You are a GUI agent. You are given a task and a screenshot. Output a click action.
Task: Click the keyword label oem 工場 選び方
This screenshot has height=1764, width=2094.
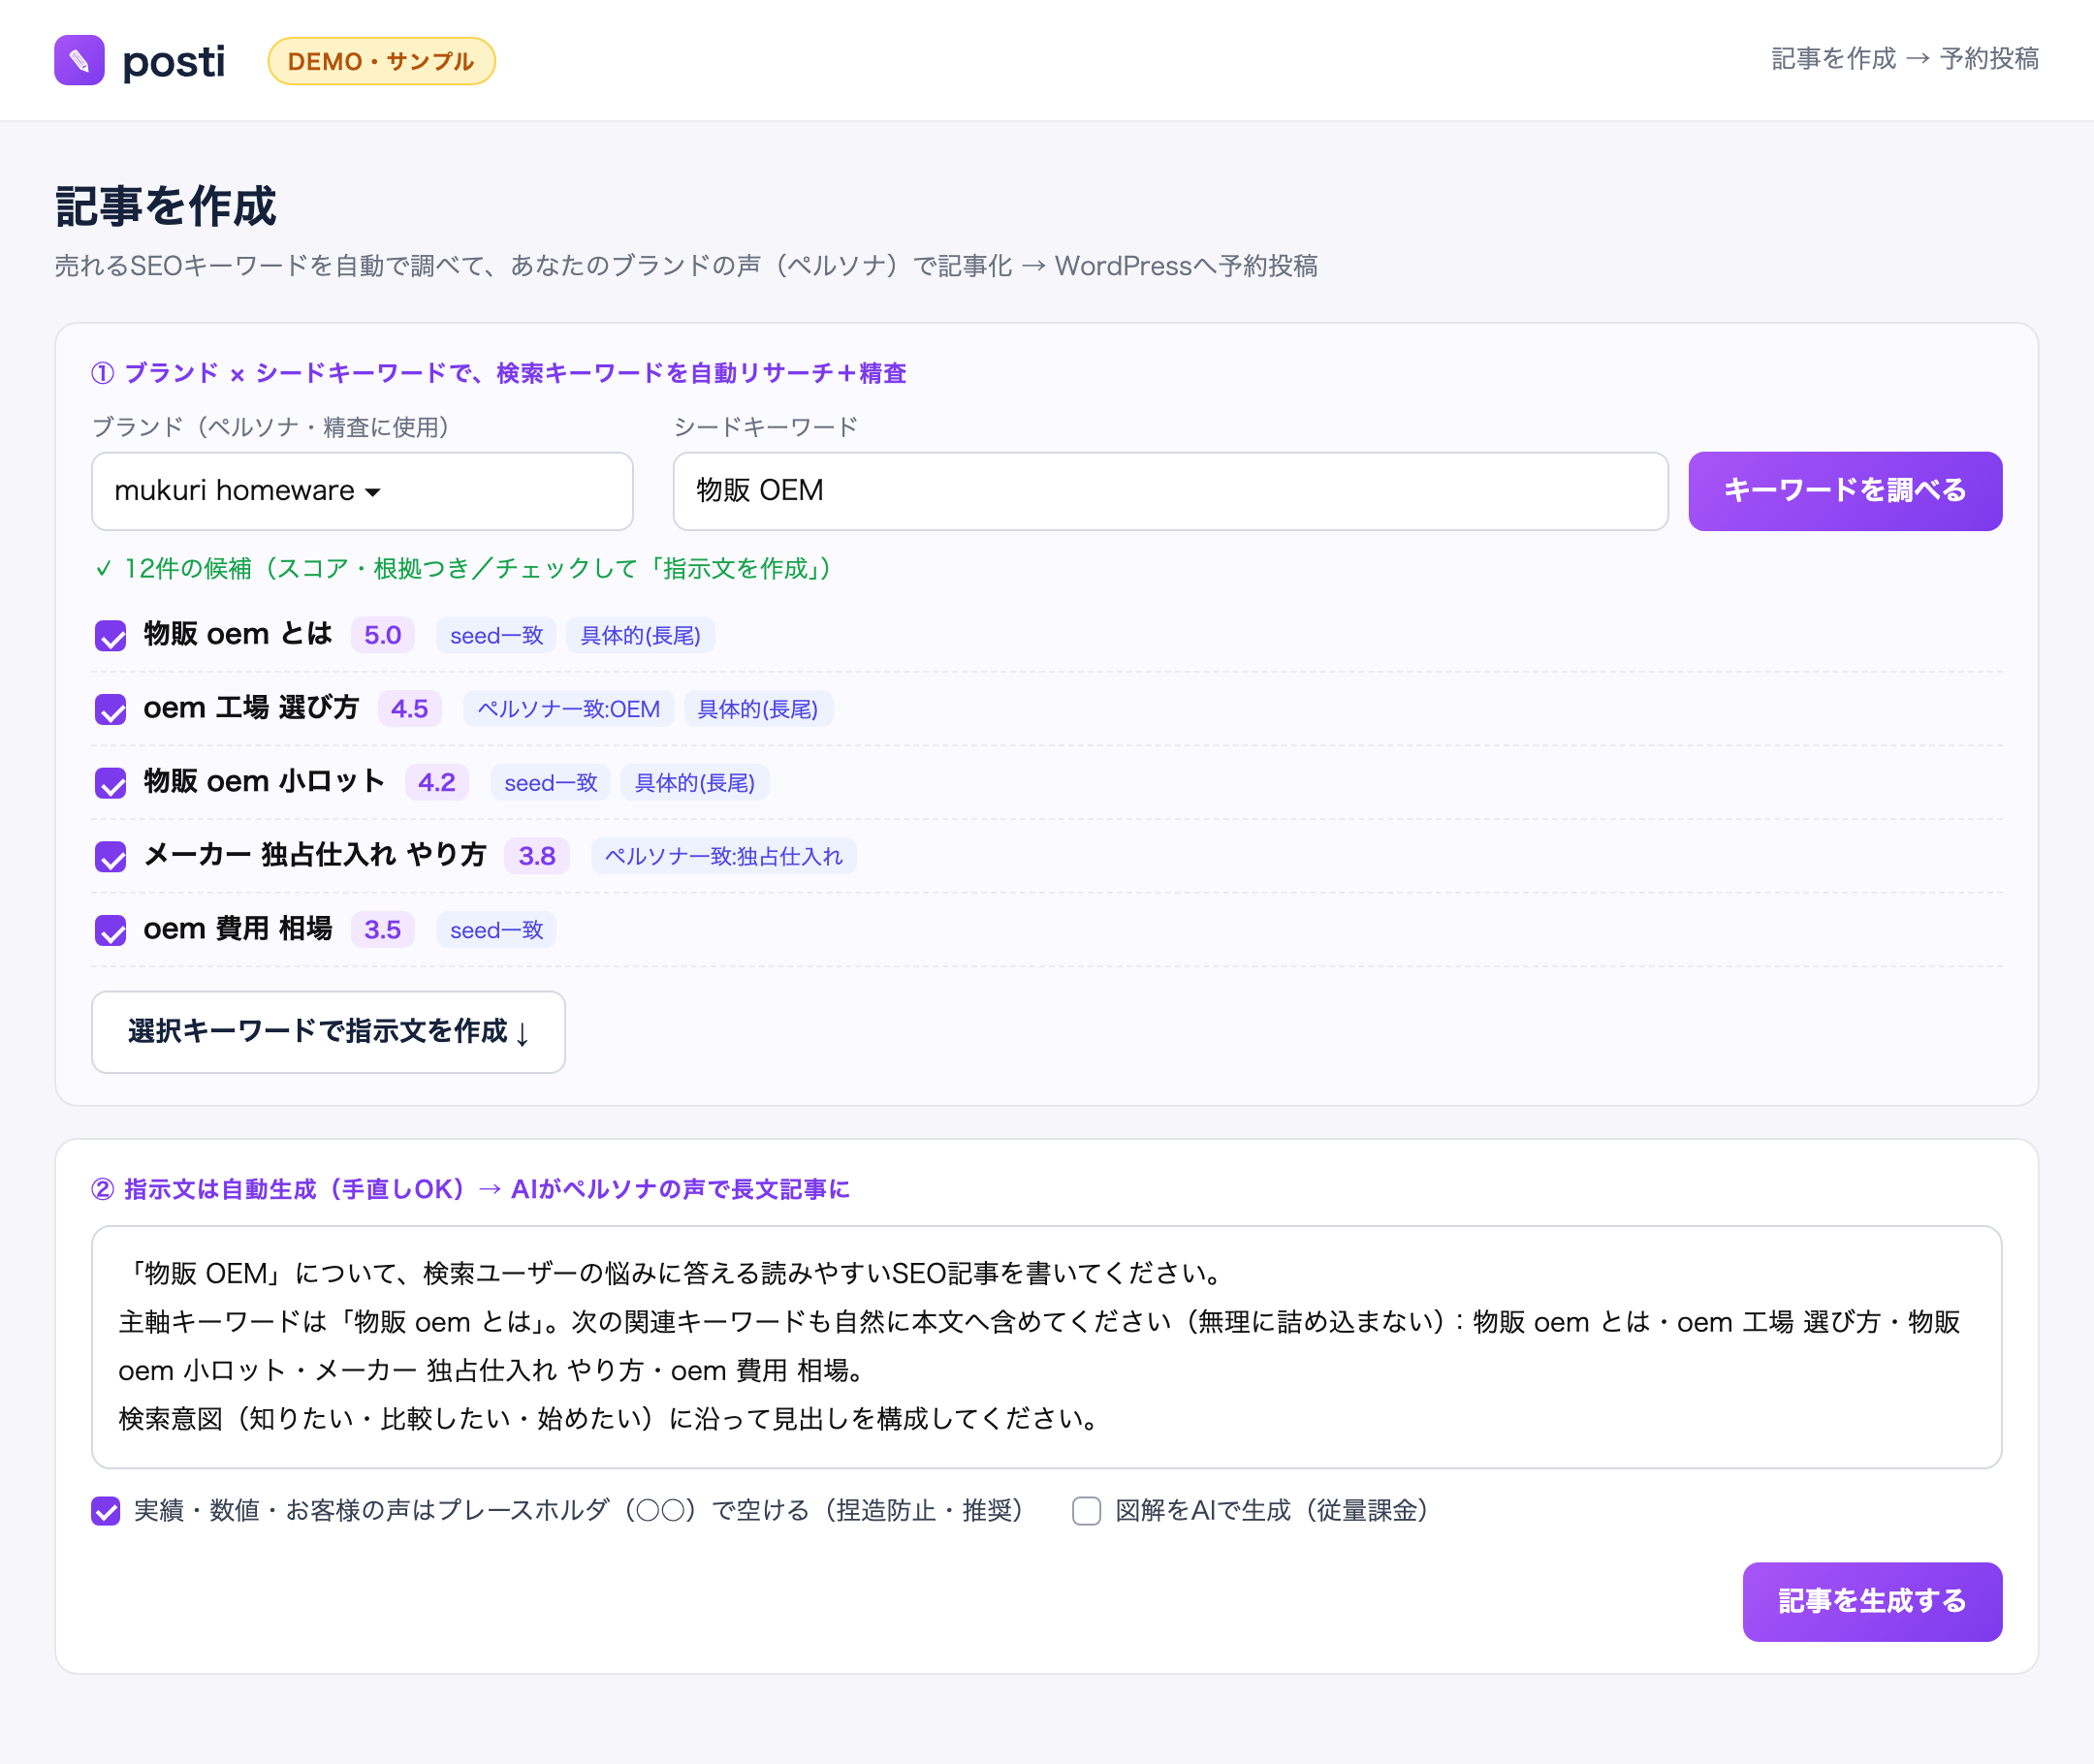click(x=251, y=708)
